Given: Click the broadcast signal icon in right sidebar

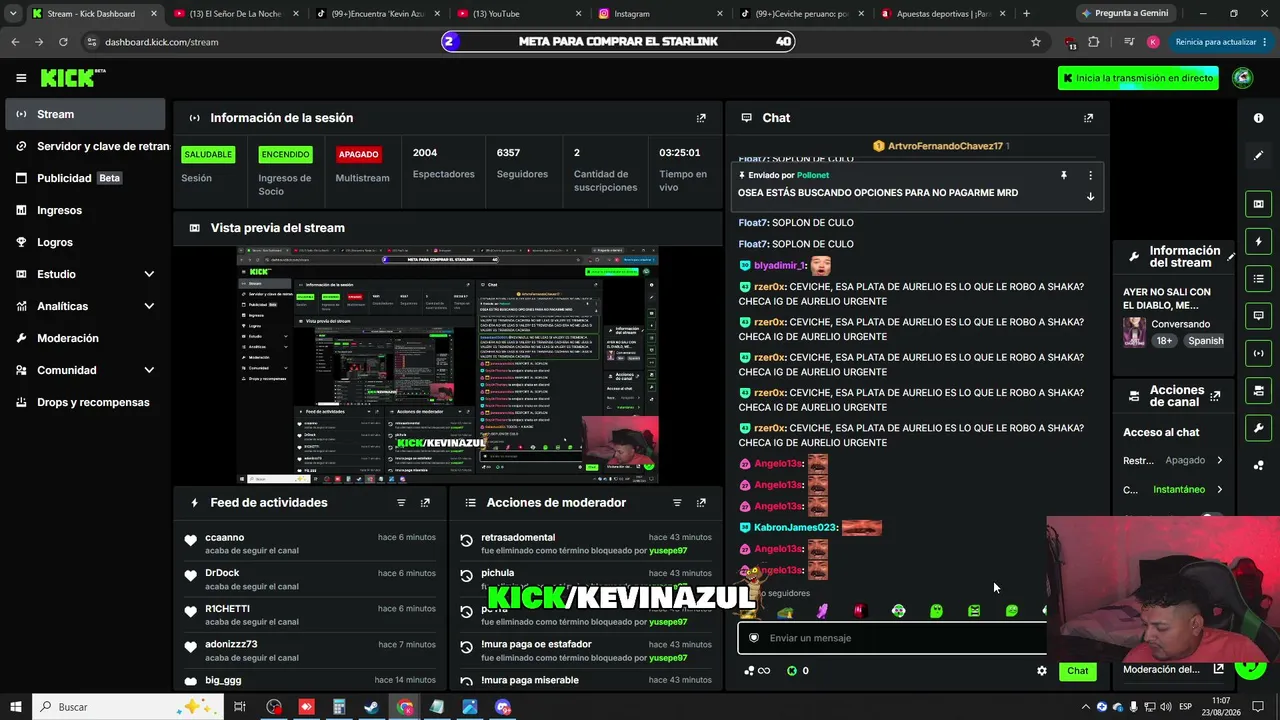Looking at the screenshot, I should click(1258, 353).
